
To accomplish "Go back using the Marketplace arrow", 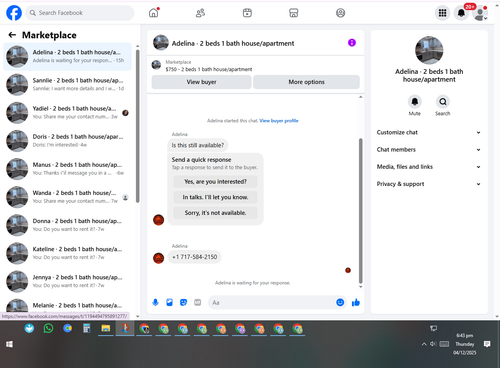I will point(12,35).
